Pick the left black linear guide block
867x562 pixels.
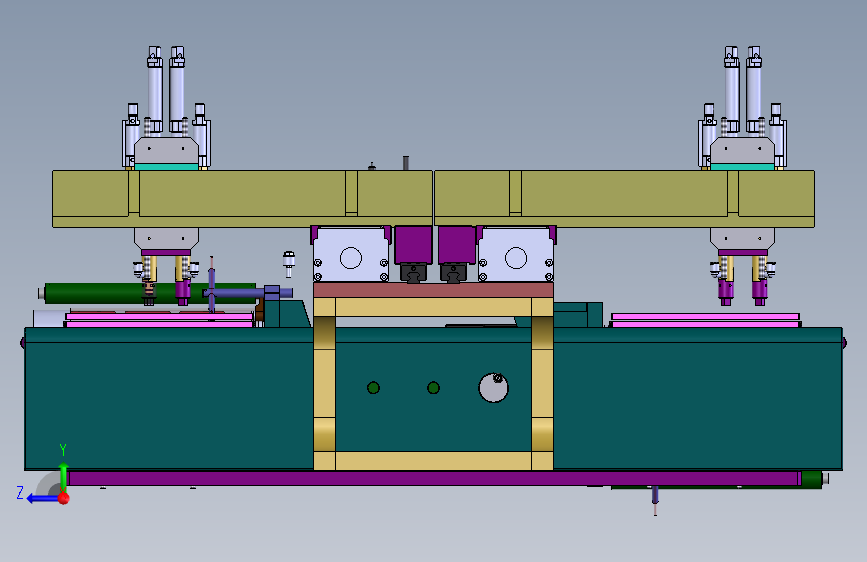(x=414, y=273)
